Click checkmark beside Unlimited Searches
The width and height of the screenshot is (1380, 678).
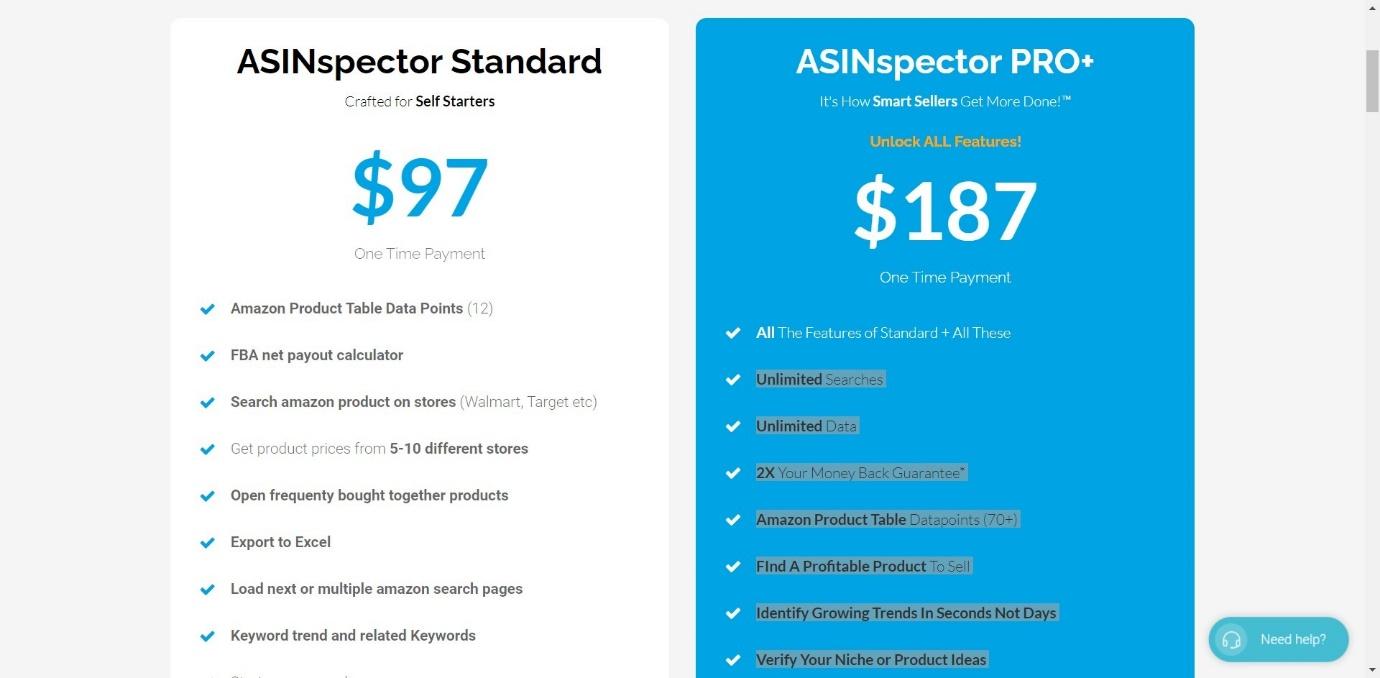click(733, 380)
